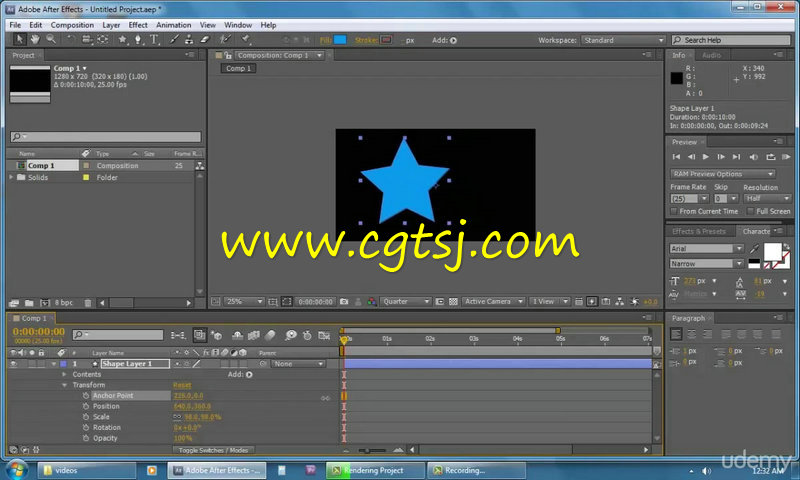Select the Selection arrow tool
Image resolution: width=800 pixels, height=480 pixels.
tap(19, 39)
